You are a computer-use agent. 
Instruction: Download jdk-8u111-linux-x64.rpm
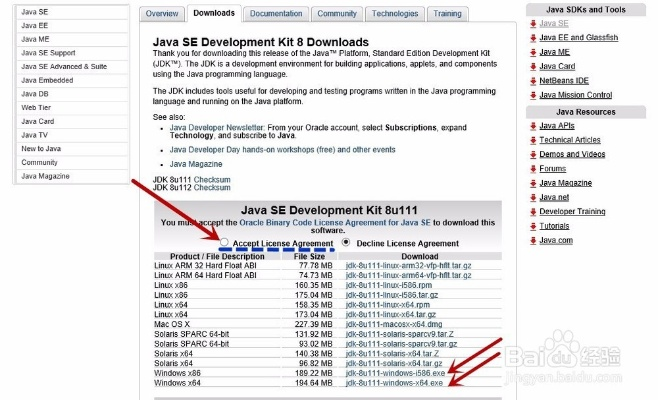tap(388, 305)
